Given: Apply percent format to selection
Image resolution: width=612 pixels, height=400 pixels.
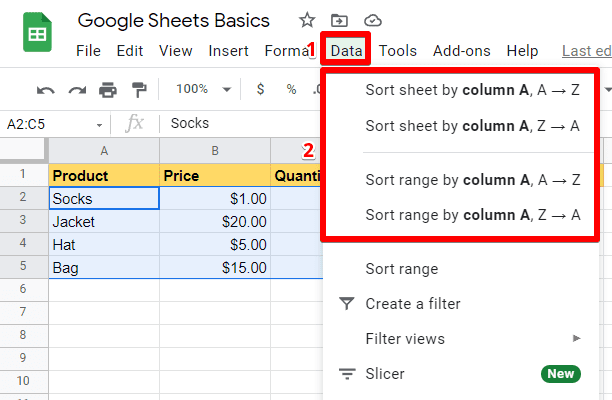Looking at the screenshot, I should [291, 90].
